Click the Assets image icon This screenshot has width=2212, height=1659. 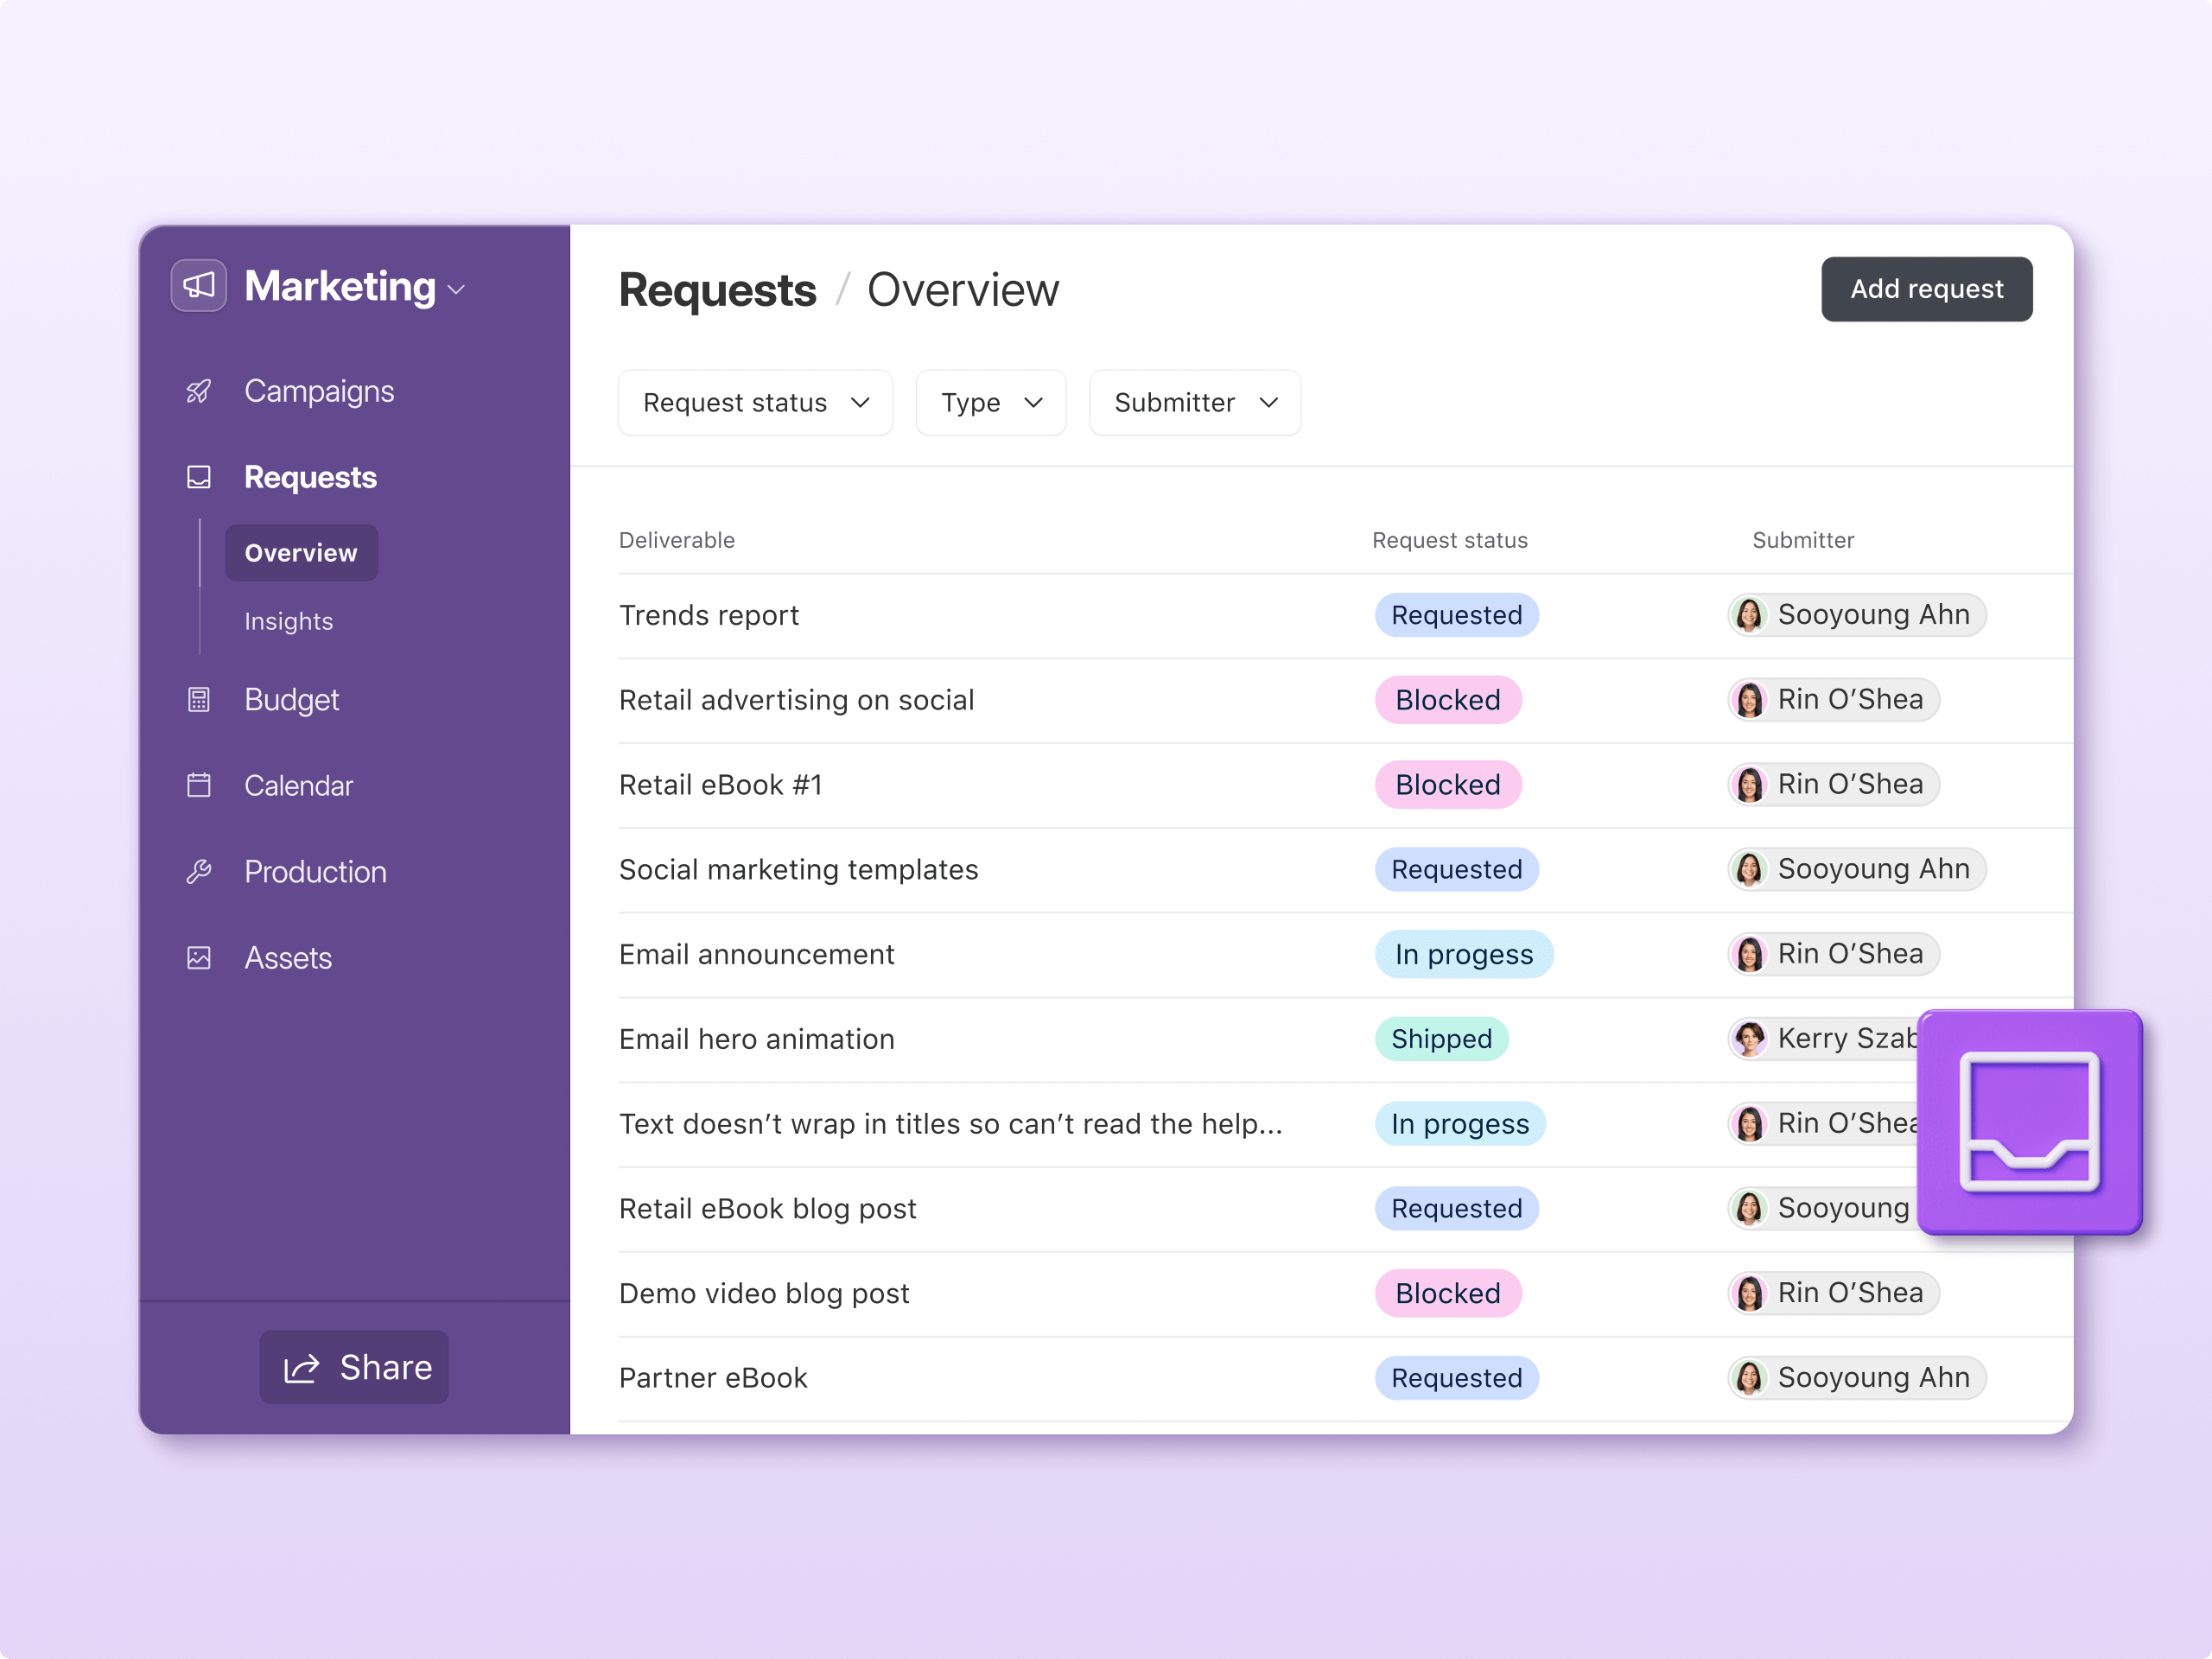click(x=198, y=958)
